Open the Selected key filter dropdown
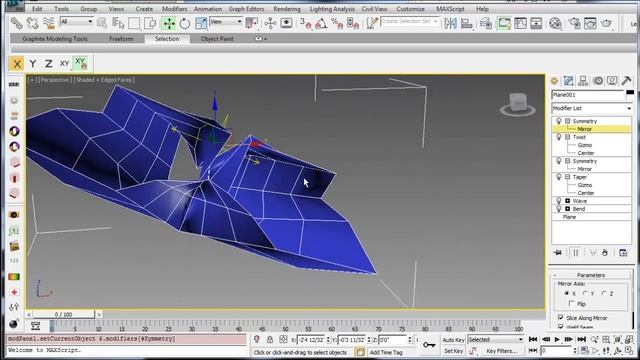 point(495,340)
